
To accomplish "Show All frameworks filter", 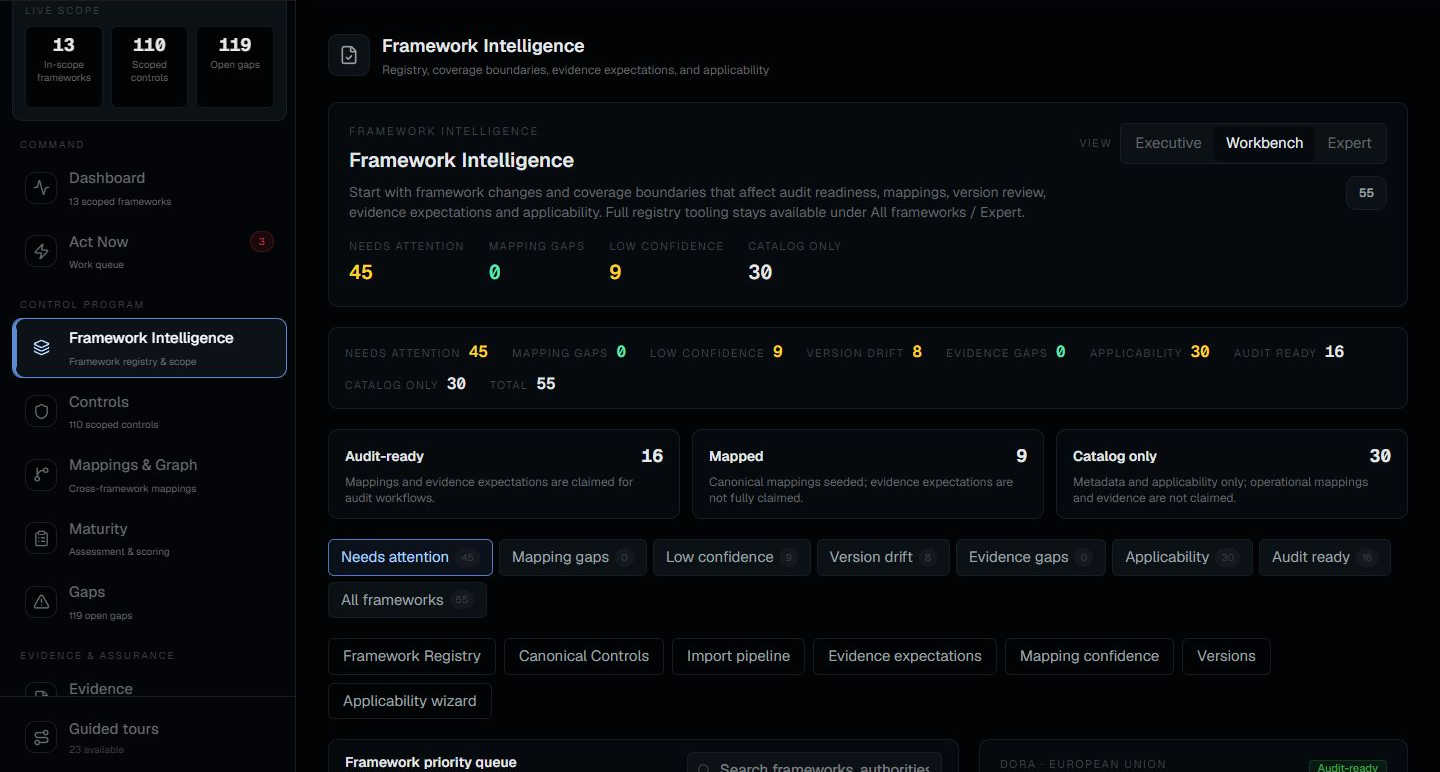I will pos(407,600).
